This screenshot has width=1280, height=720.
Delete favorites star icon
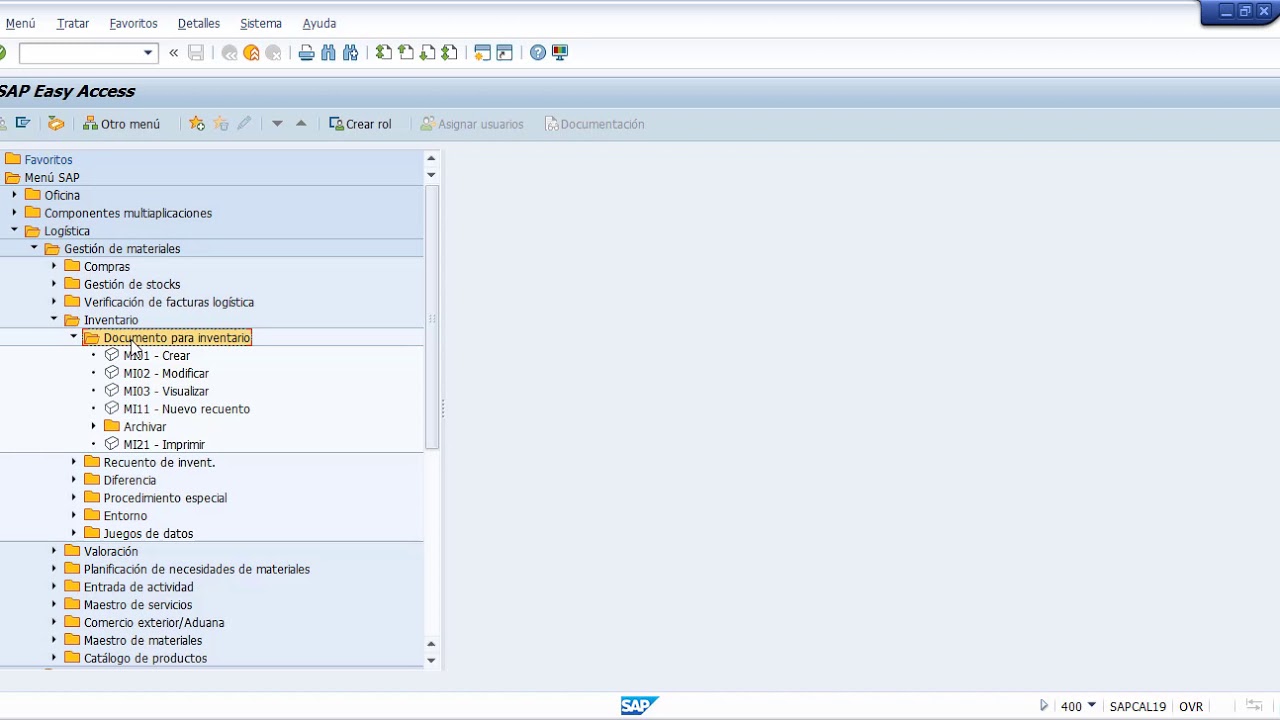coord(221,124)
